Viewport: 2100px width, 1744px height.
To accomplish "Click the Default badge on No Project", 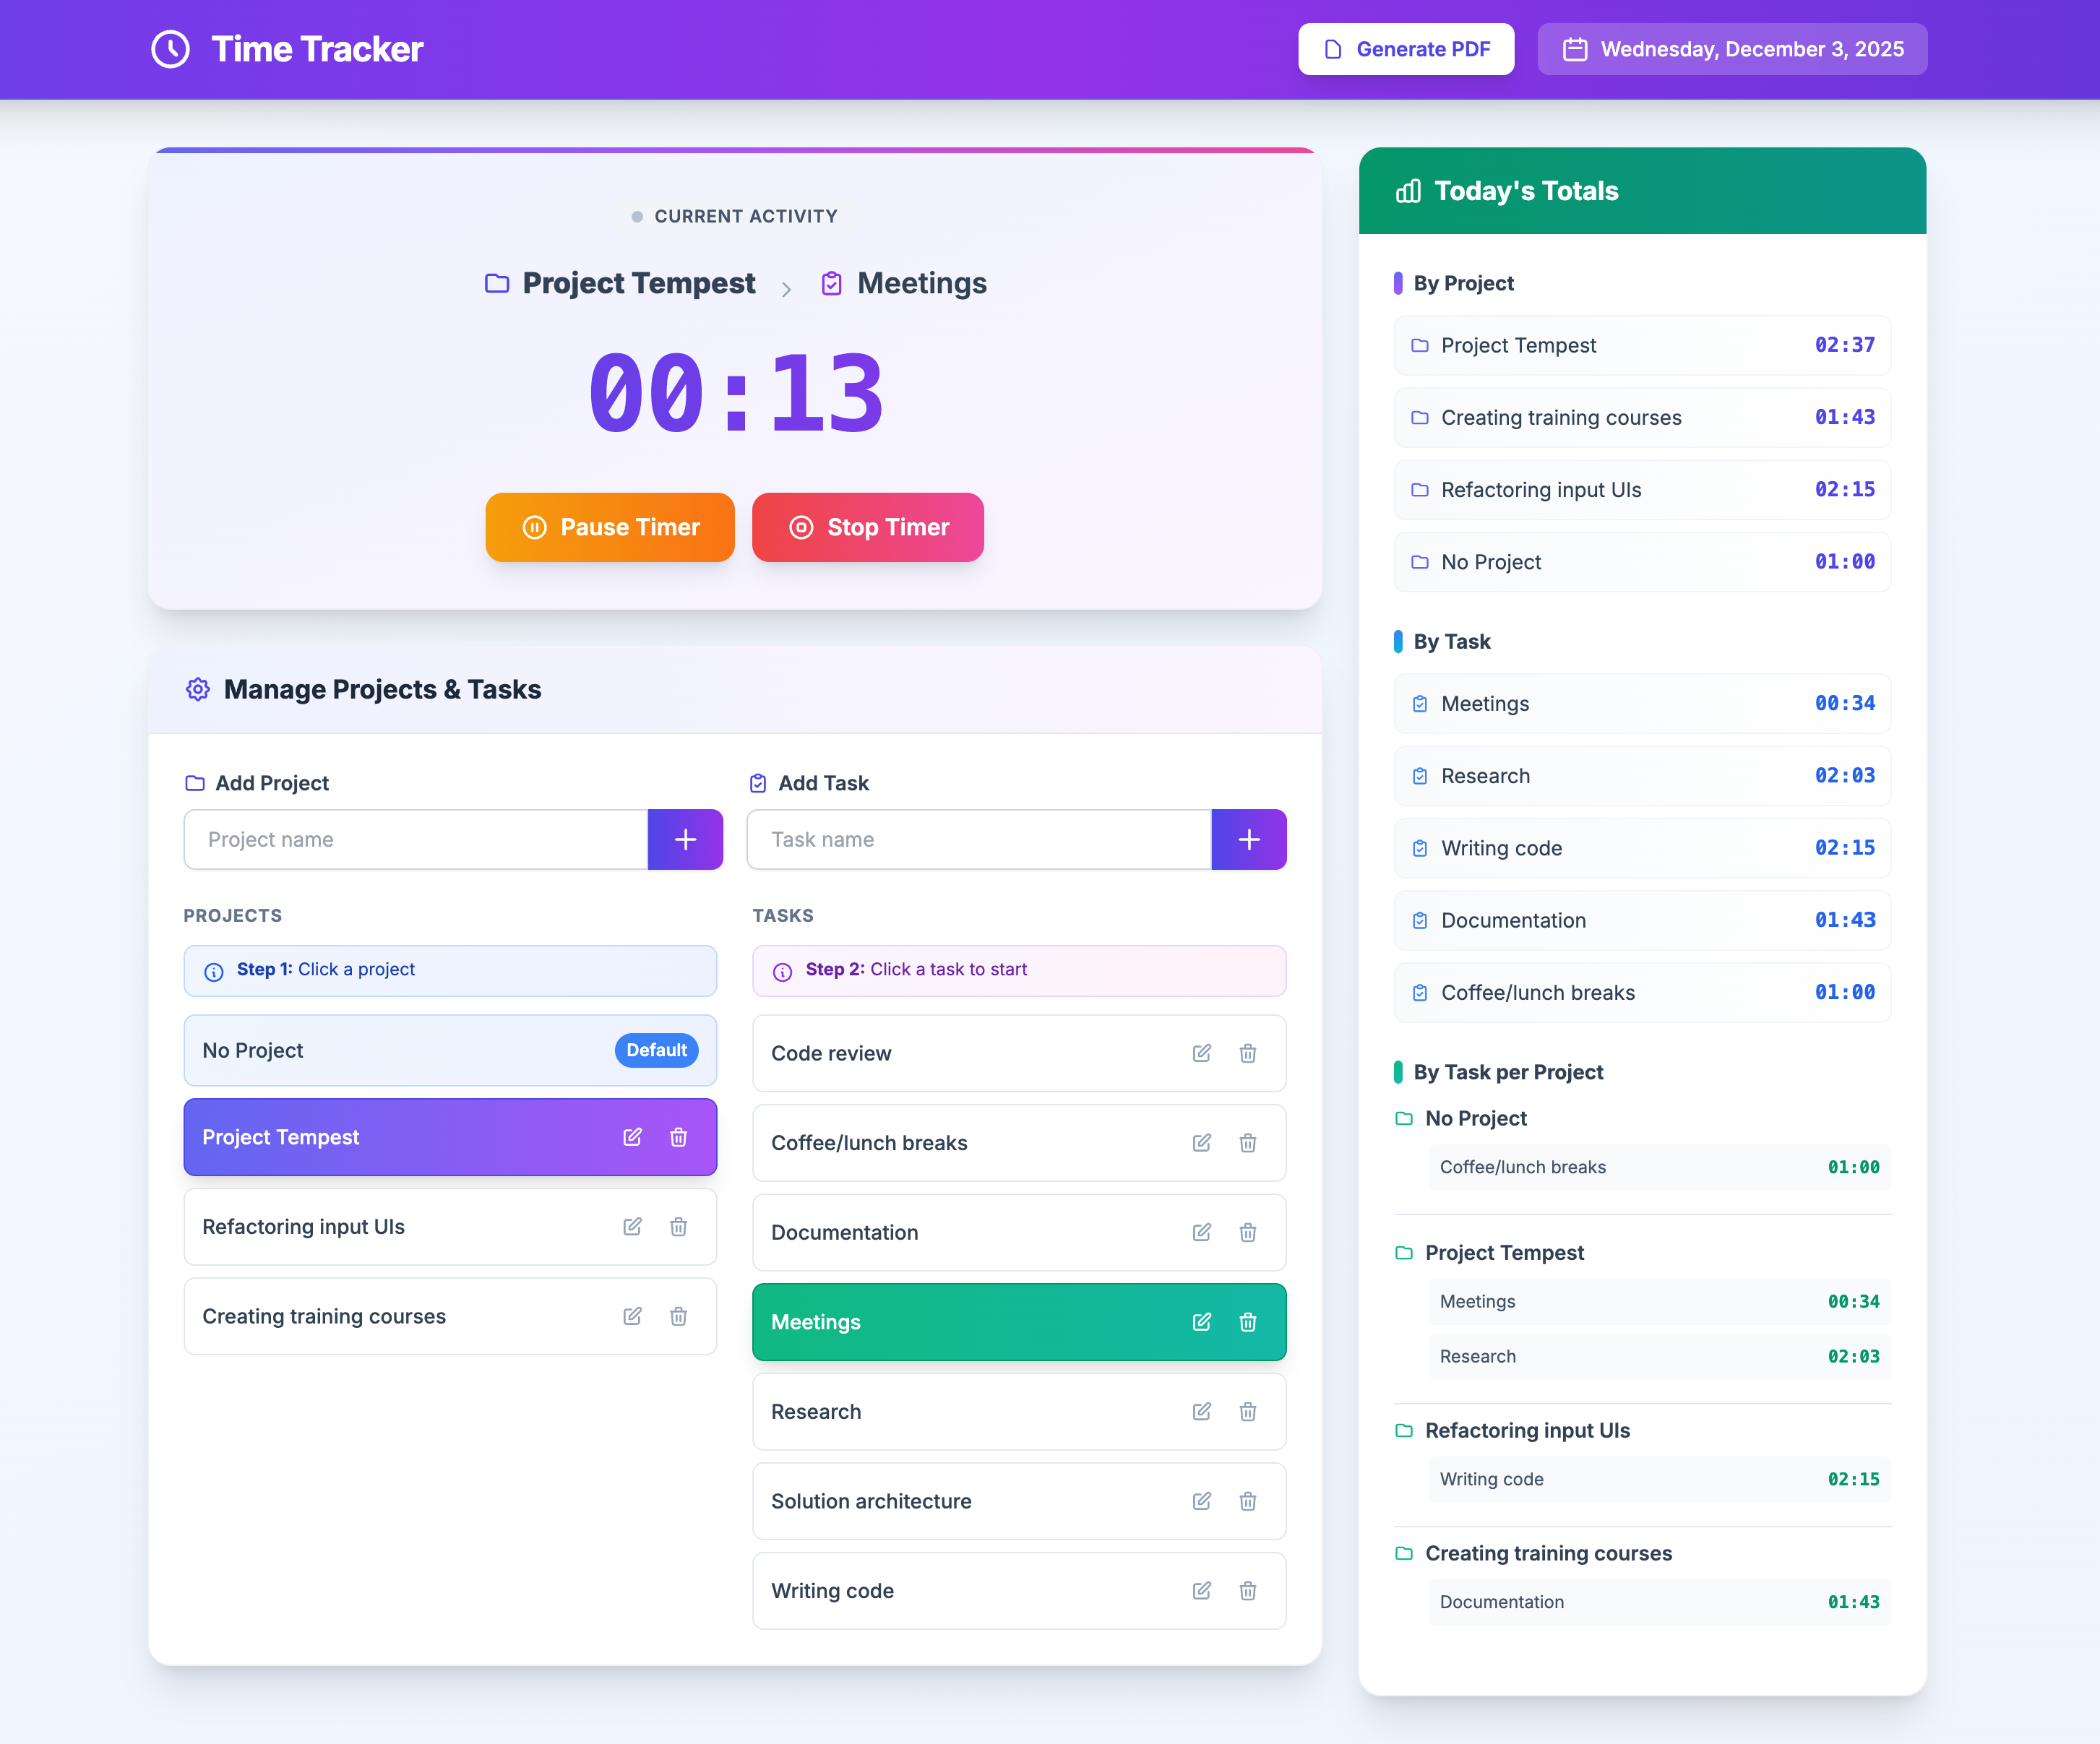I will coord(656,1050).
